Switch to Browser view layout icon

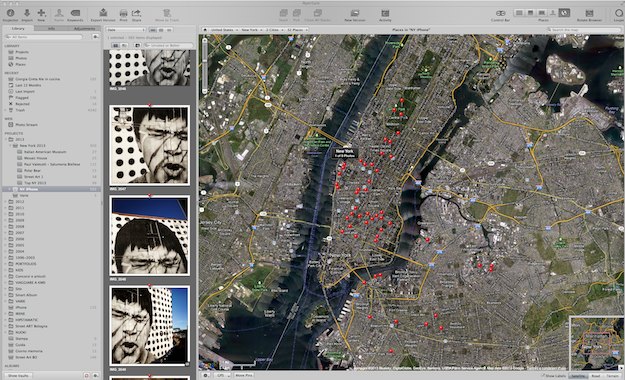[519, 13]
